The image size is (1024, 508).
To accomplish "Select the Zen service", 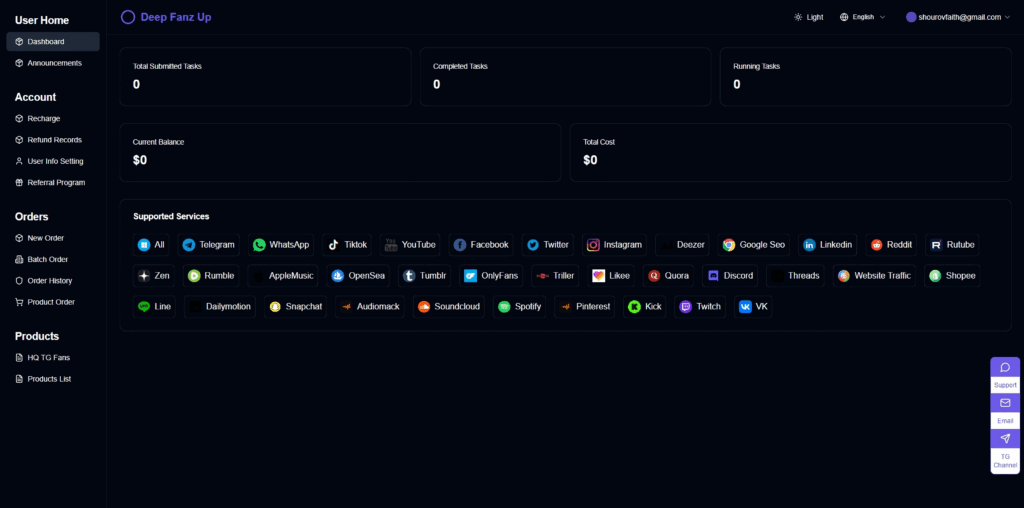I will (153, 276).
